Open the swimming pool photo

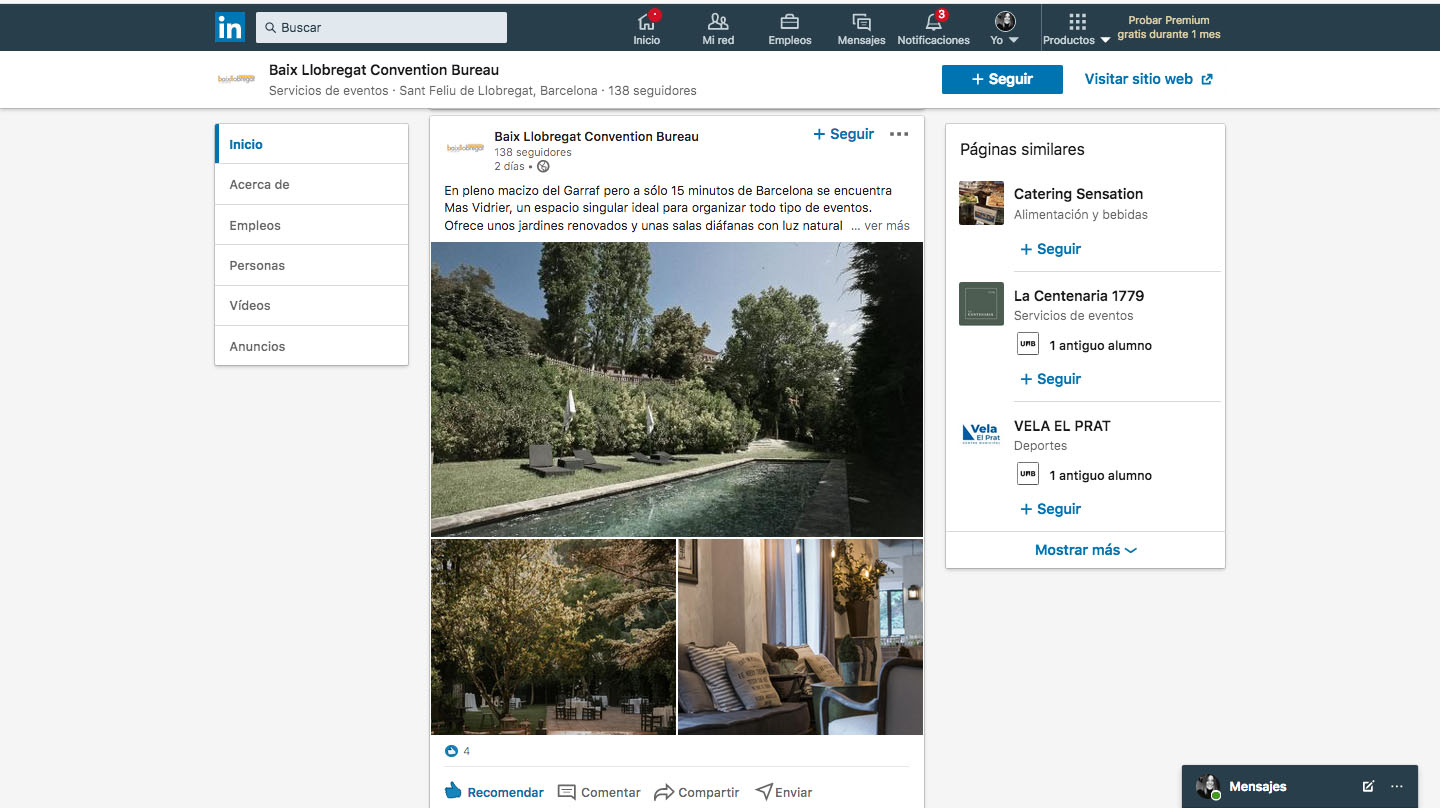(676, 389)
